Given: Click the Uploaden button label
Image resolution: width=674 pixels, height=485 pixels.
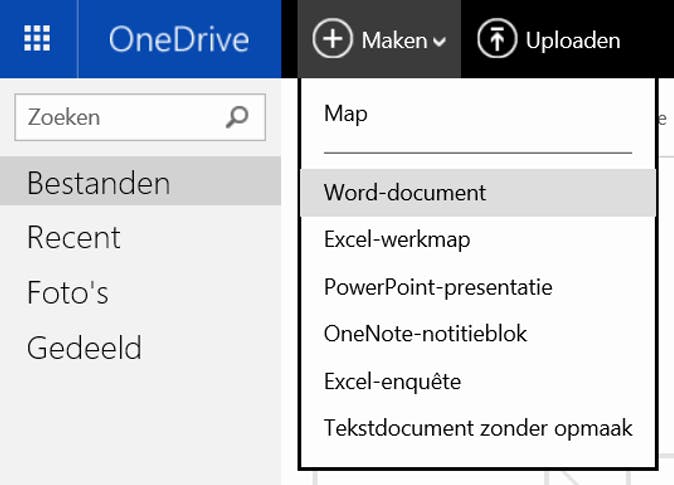Looking at the screenshot, I should (573, 41).
